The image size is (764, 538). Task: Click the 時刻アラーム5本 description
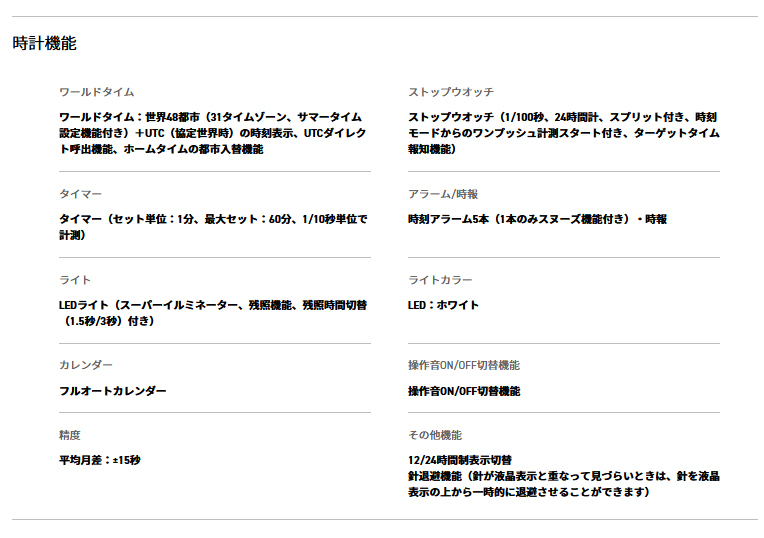pyautogui.click(x=537, y=219)
